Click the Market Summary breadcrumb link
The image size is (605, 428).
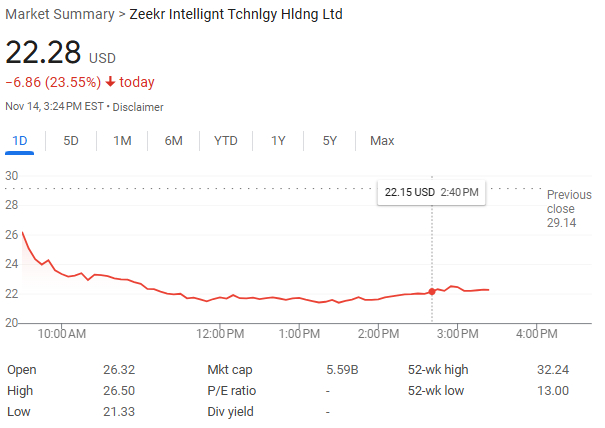(x=59, y=15)
